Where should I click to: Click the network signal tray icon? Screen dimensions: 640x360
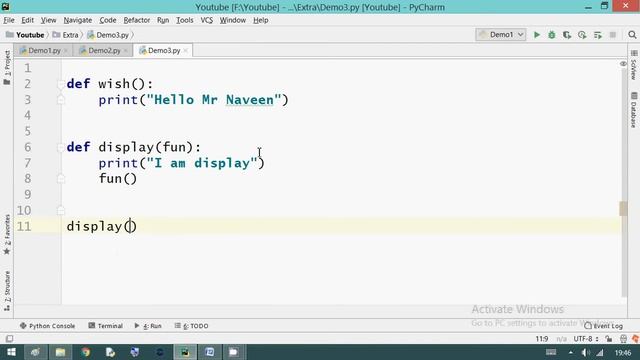click(x=600, y=352)
